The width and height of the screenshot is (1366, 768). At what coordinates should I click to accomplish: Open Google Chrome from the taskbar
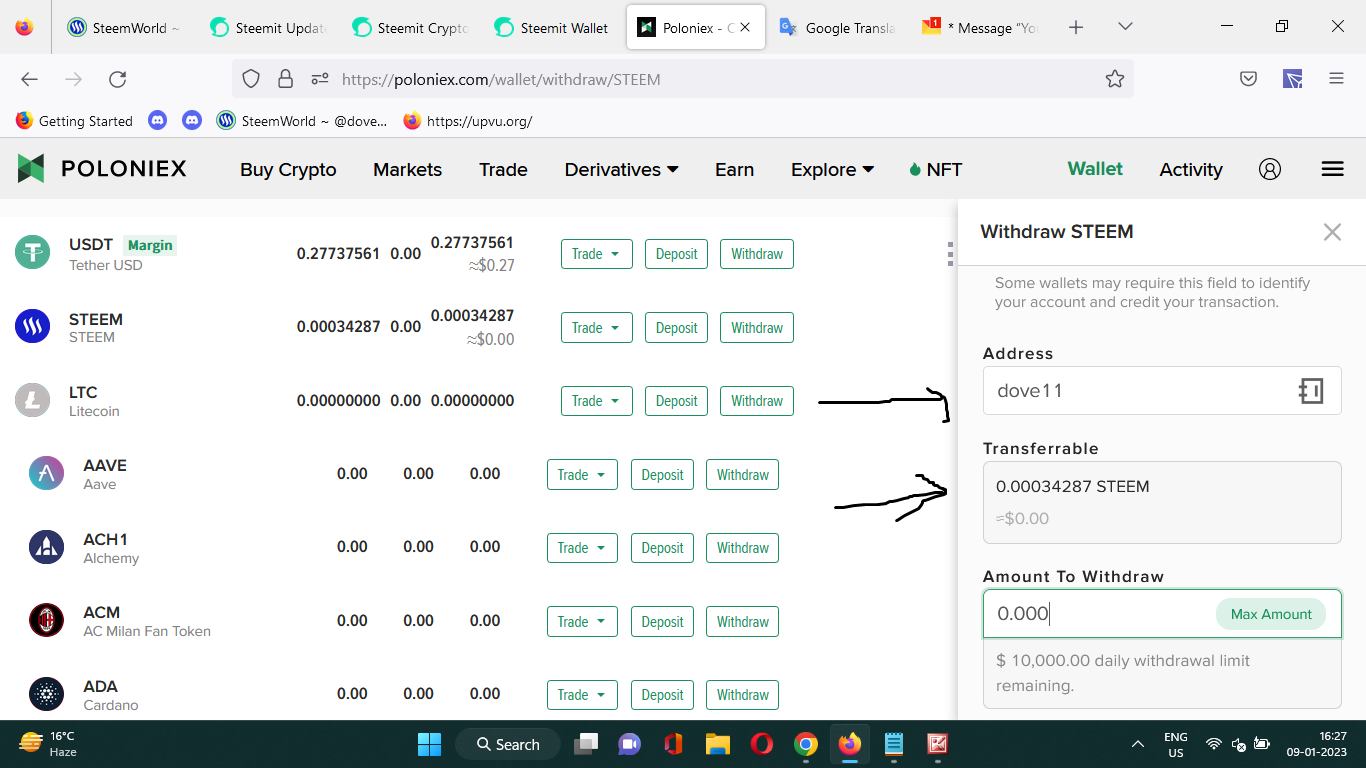pos(806,744)
